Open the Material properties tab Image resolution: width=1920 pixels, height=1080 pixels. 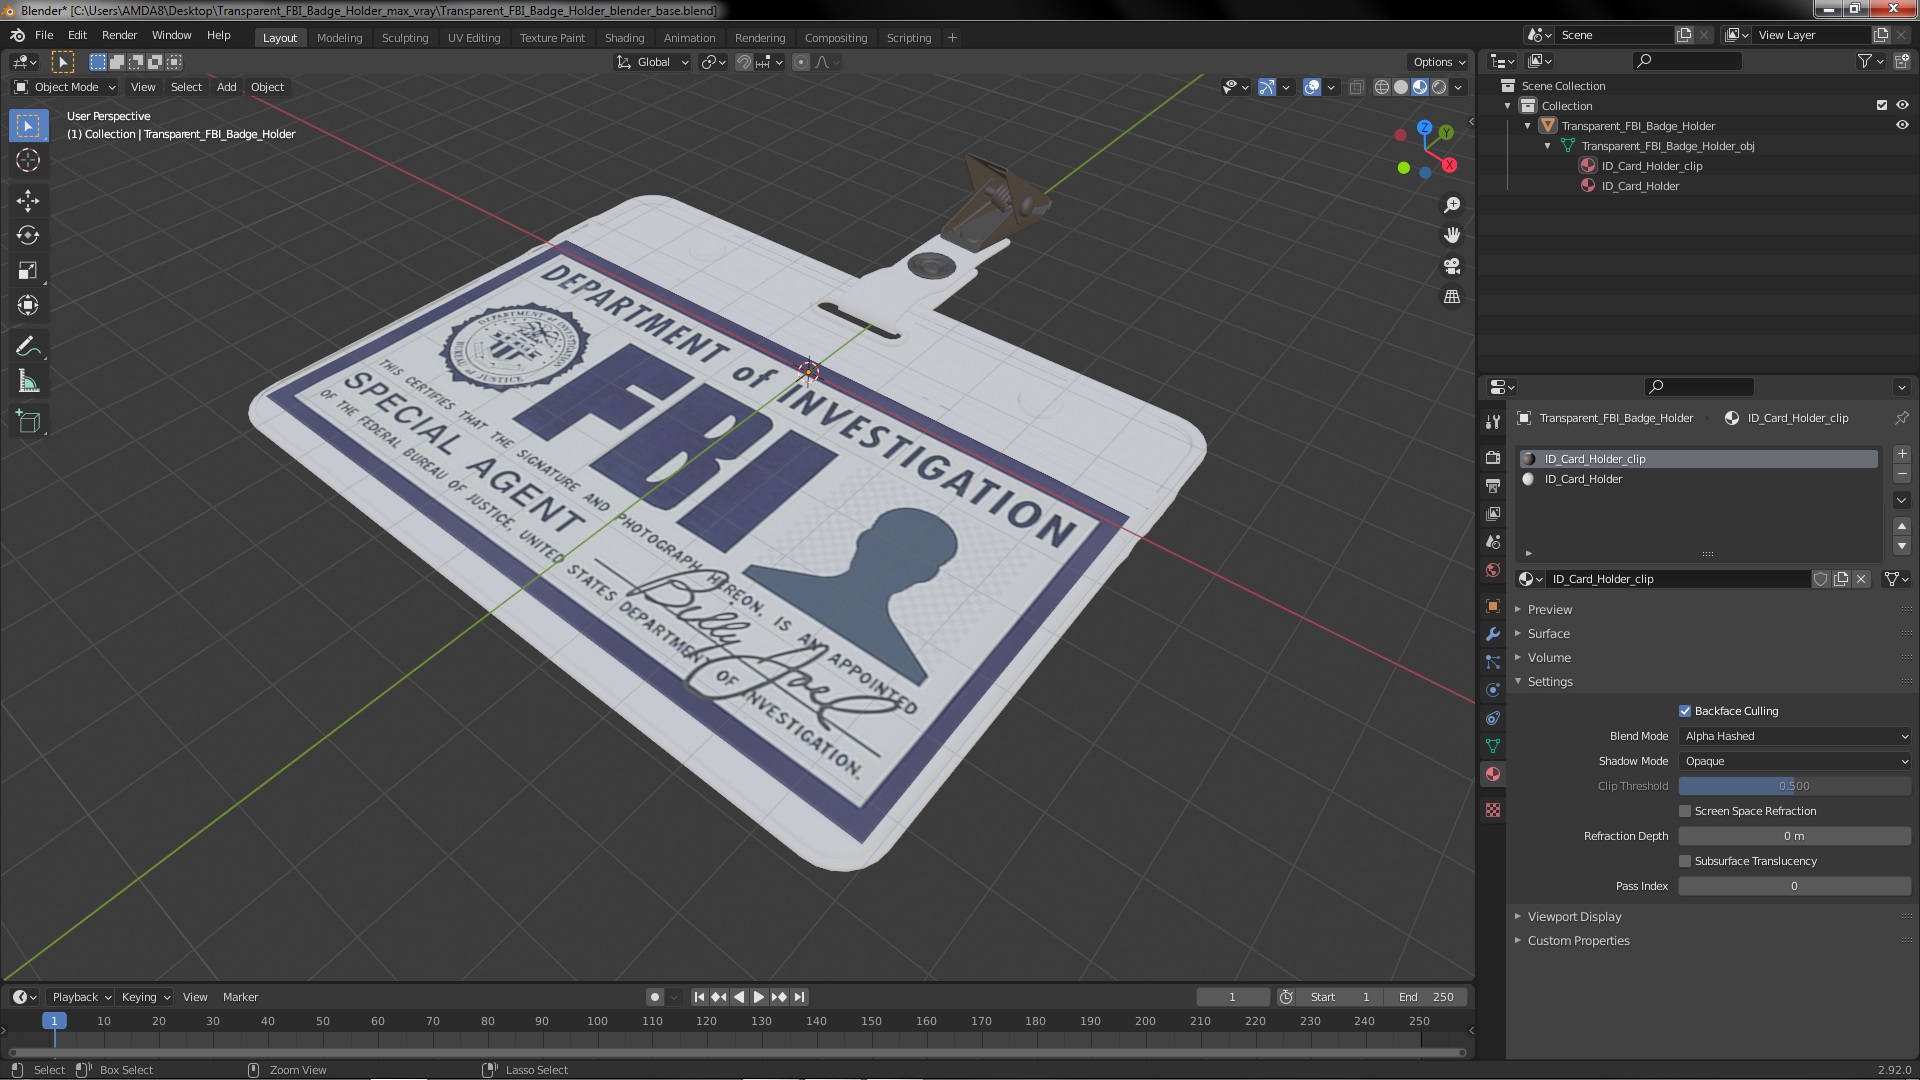(x=1493, y=774)
